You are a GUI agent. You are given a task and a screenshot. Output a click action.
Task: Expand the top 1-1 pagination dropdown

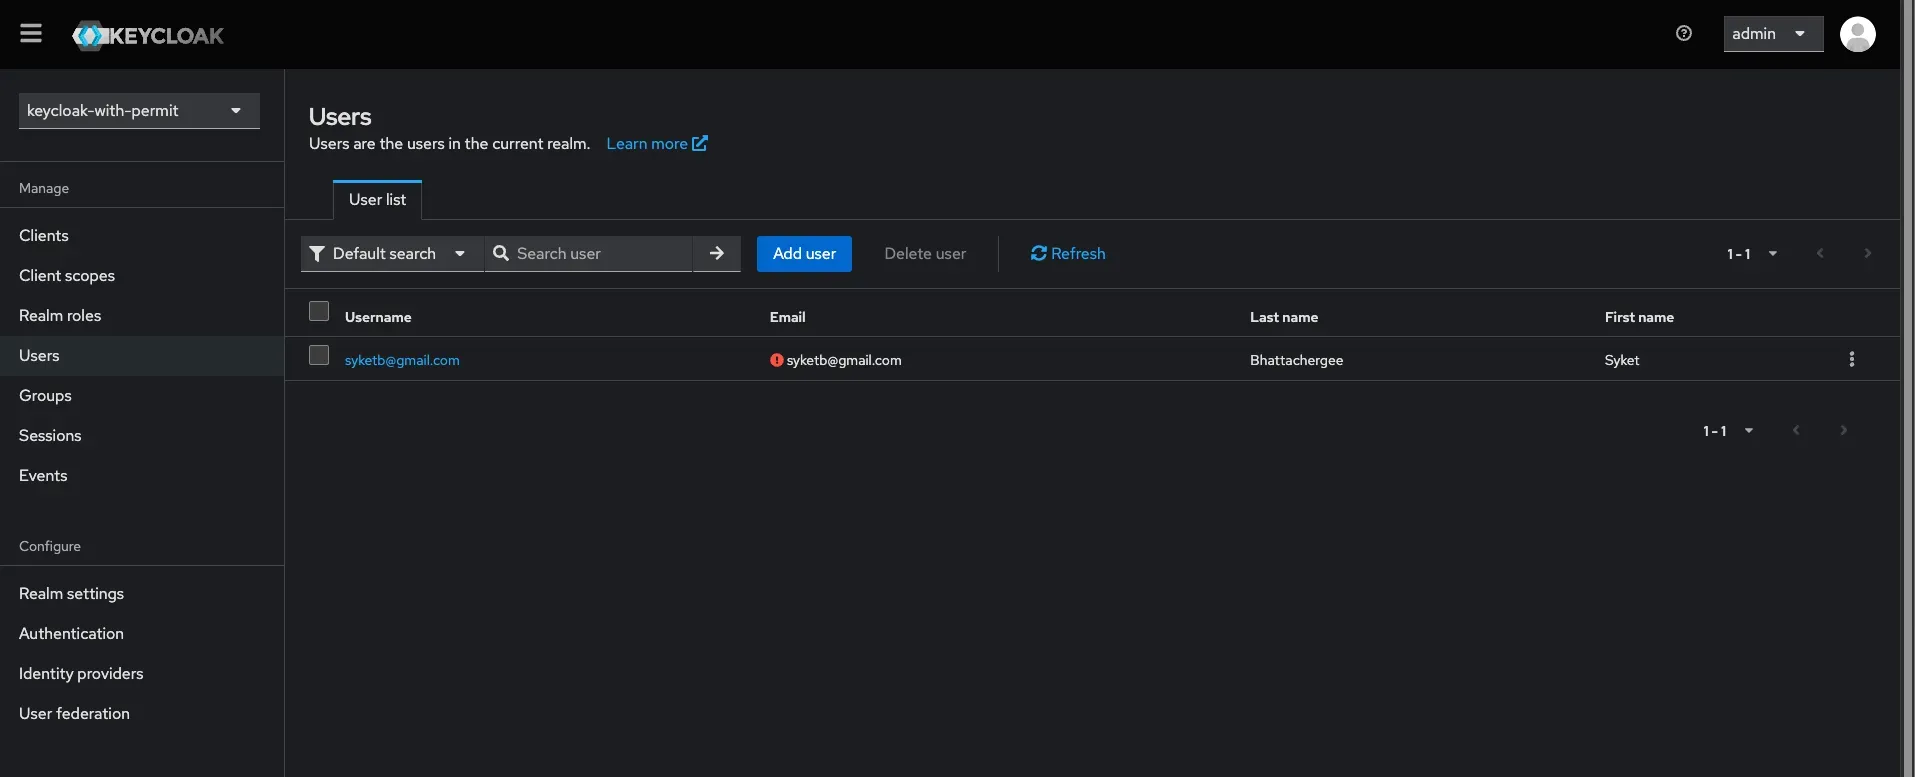pyautogui.click(x=1751, y=254)
